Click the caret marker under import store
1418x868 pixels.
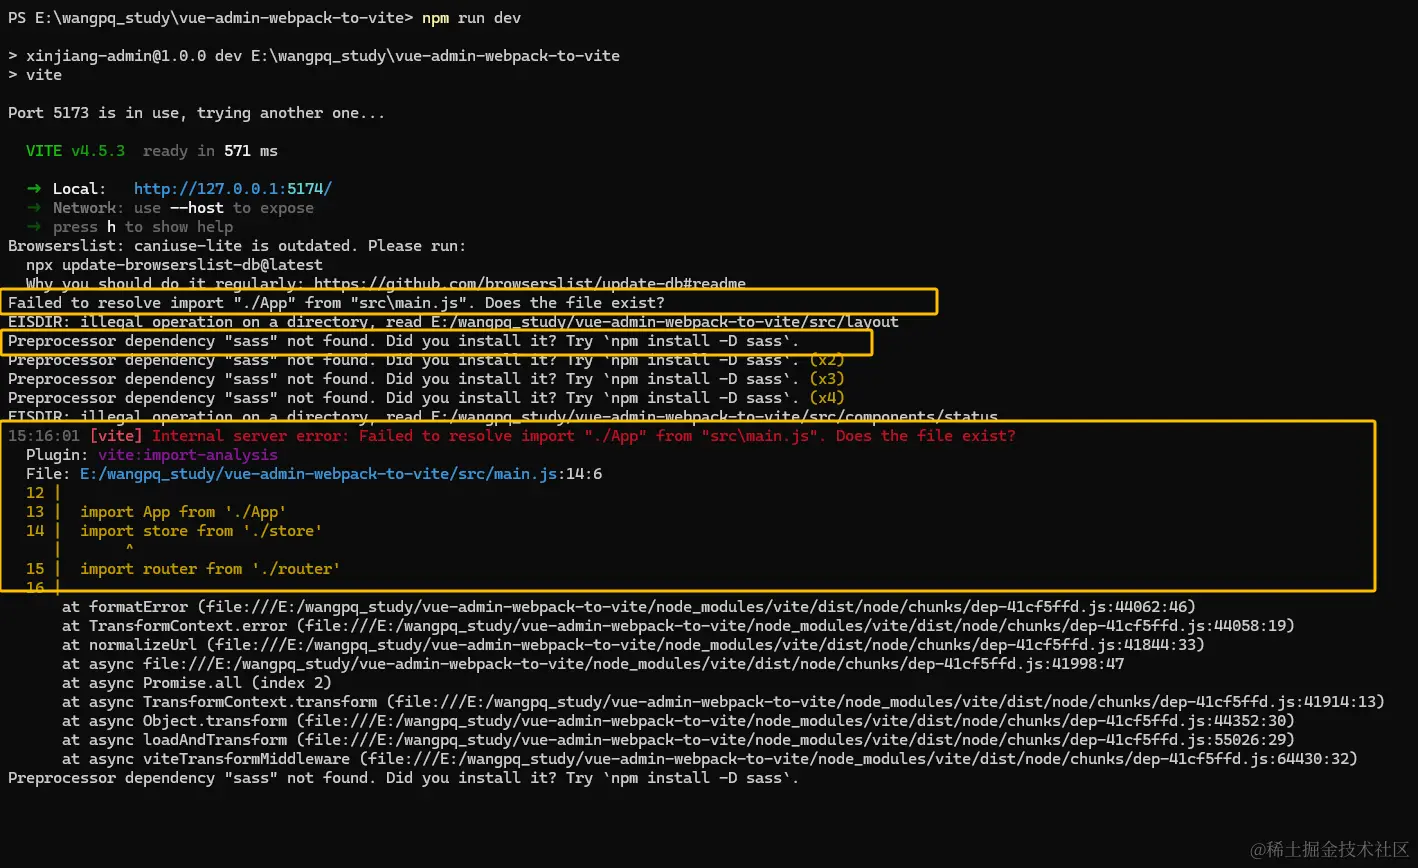129,549
